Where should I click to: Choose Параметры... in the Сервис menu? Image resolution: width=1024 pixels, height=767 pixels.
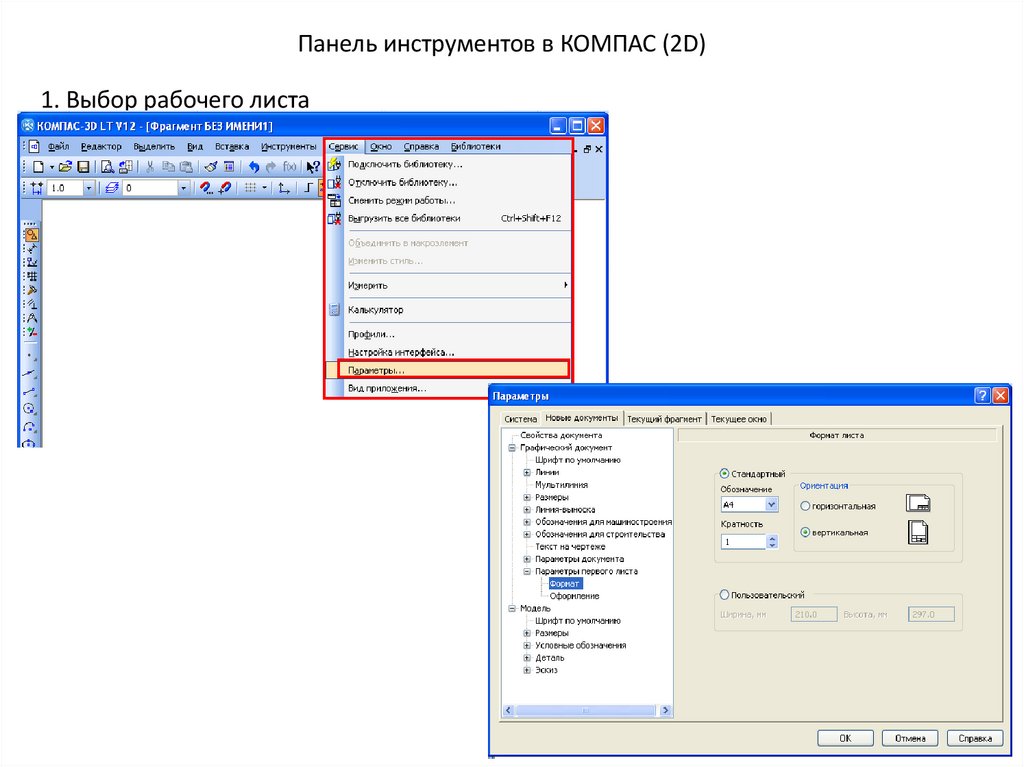pos(447,370)
